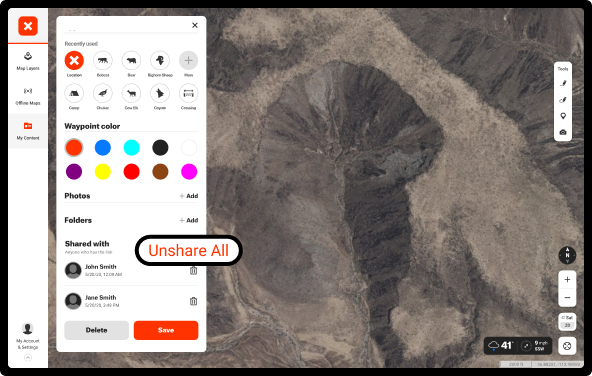Screen dimensions: 592x376
Task: Pick the cyan waypoint color
Action: tap(131, 148)
